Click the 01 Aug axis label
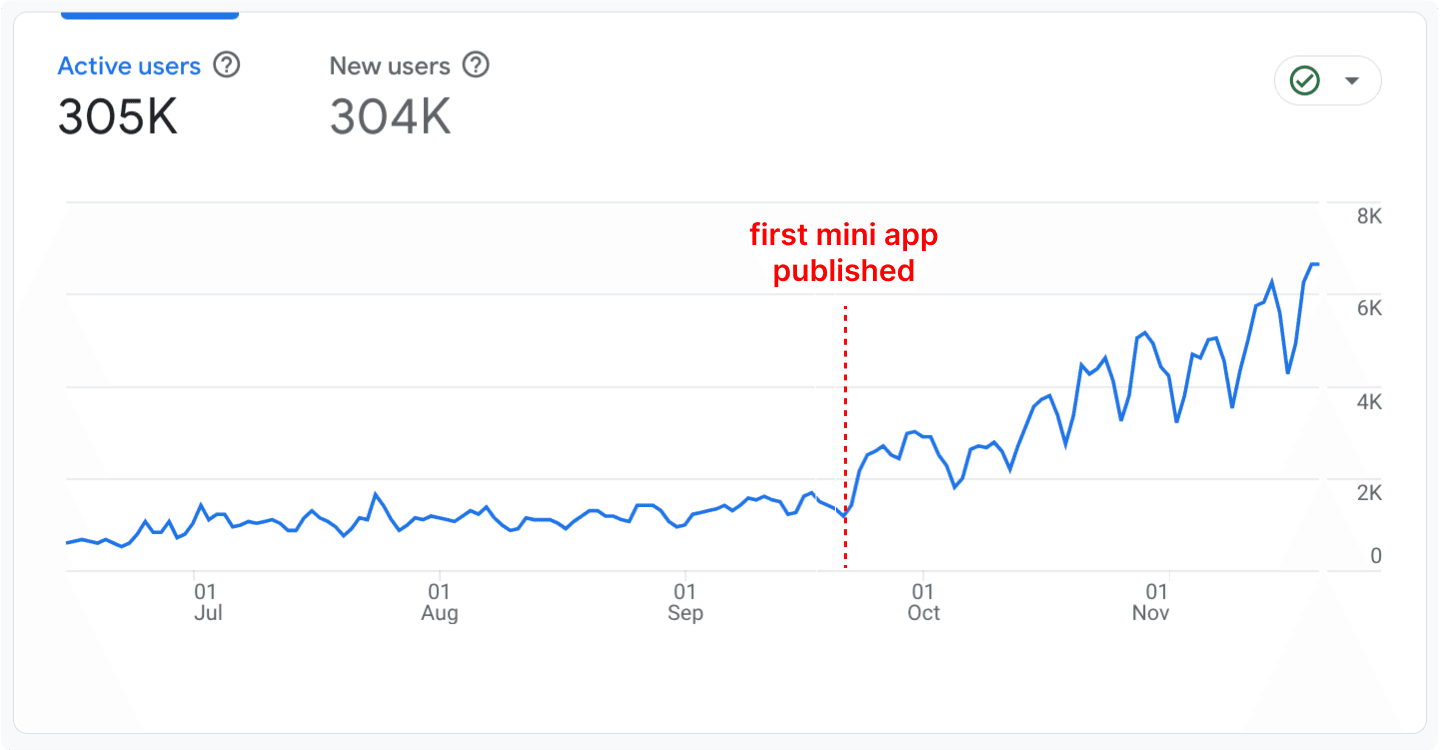Viewport: 1440px width, 750px height. 439,602
